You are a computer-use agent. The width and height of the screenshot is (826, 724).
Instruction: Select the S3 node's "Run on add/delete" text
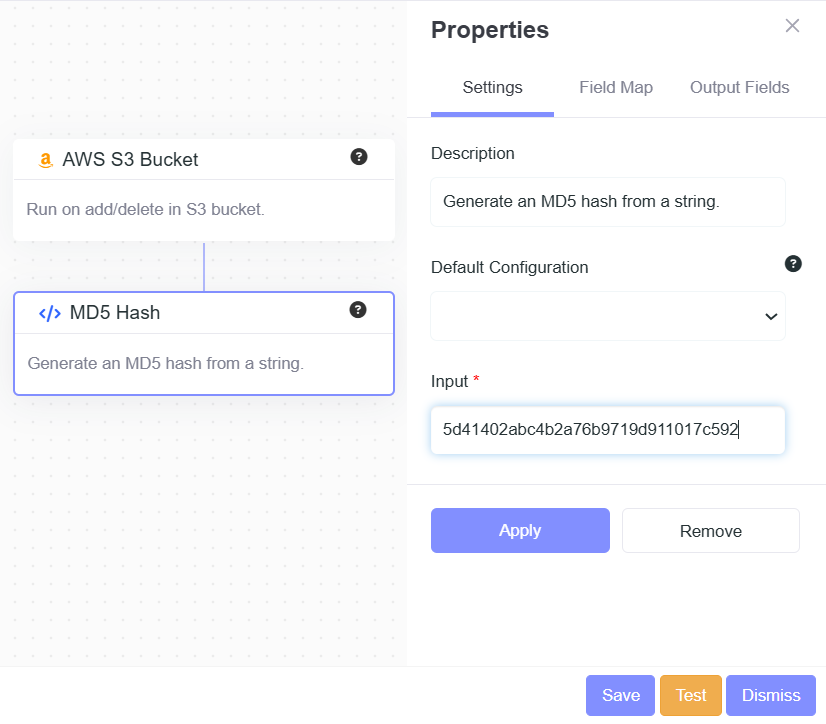pyautogui.click(x=145, y=210)
